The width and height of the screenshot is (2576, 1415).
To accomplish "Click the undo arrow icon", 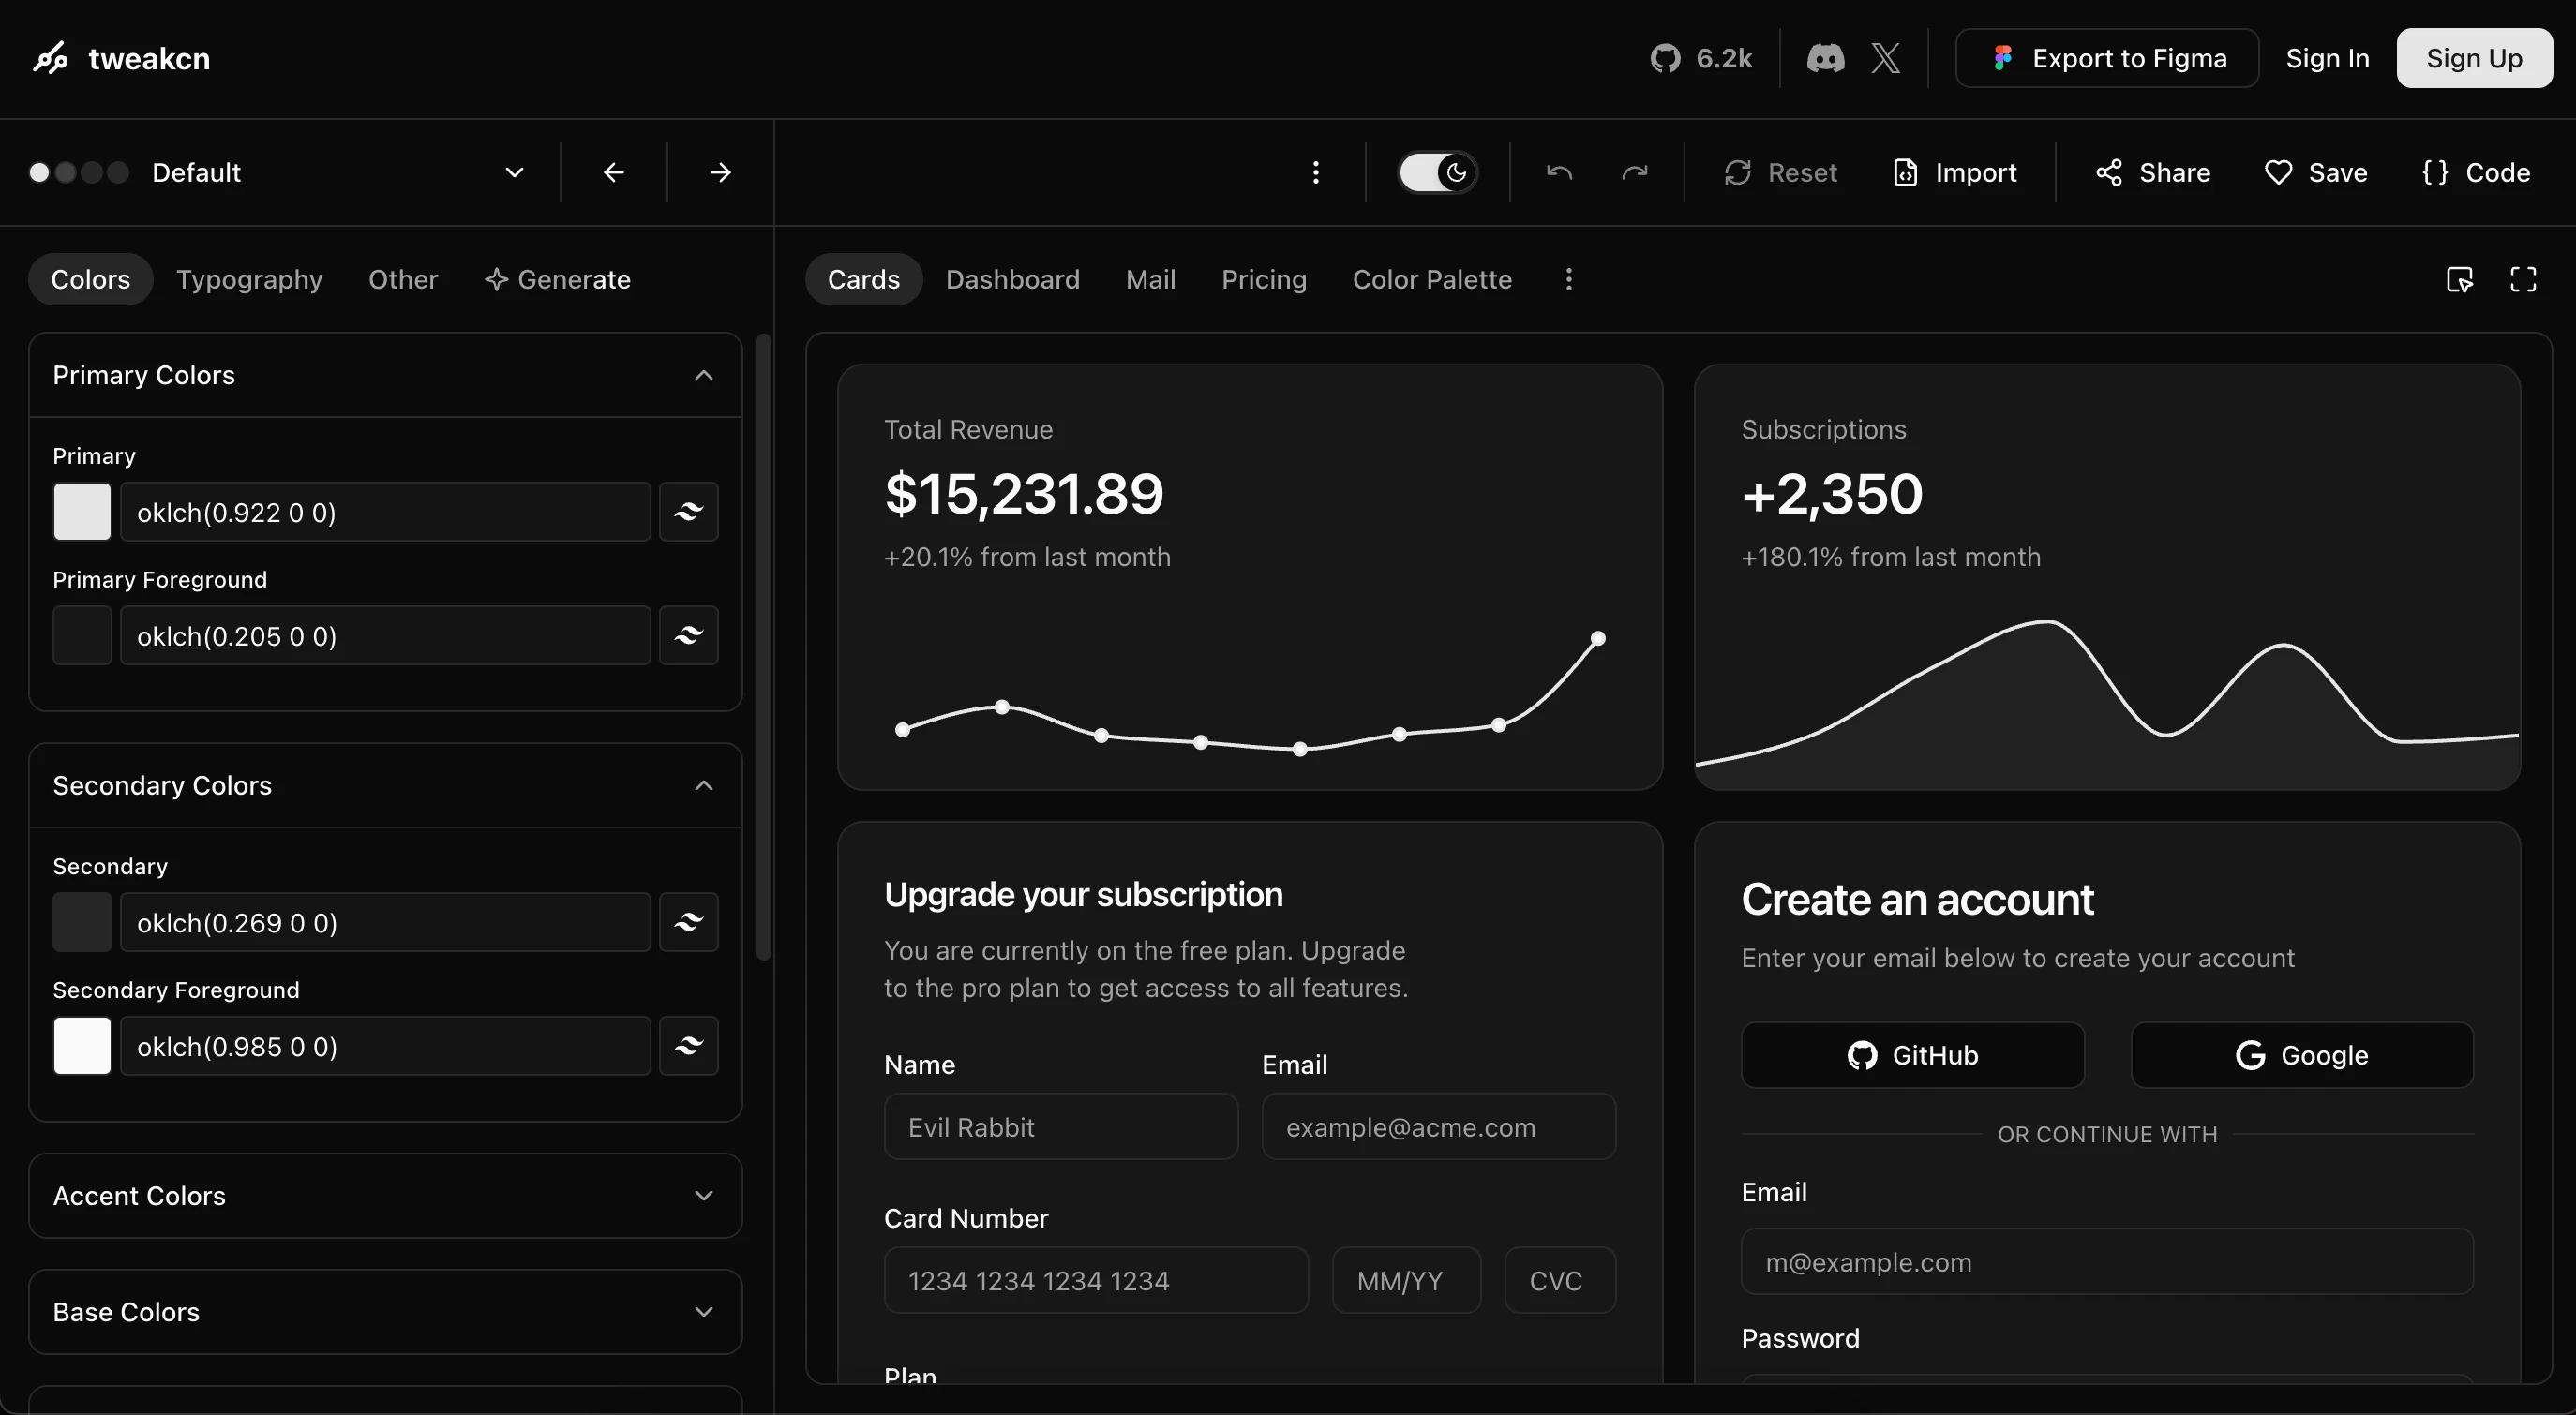I will pos(1559,172).
